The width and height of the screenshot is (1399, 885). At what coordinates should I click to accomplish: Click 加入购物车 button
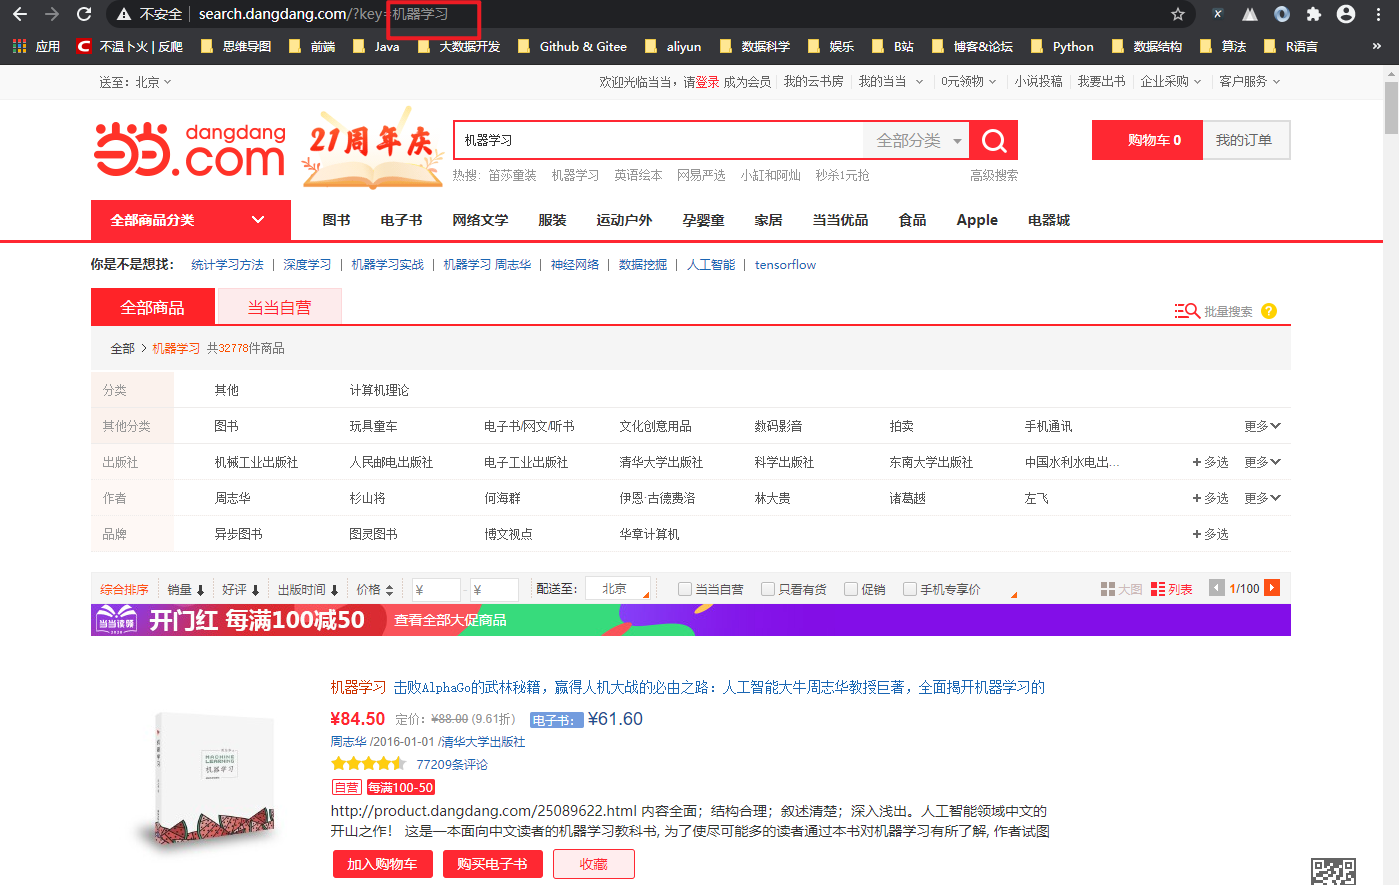[x=382, y=864]
